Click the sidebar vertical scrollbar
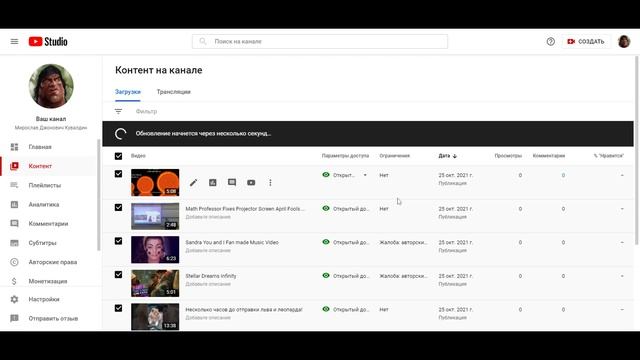Screen dimensions: 640x360 pos(98,195)
